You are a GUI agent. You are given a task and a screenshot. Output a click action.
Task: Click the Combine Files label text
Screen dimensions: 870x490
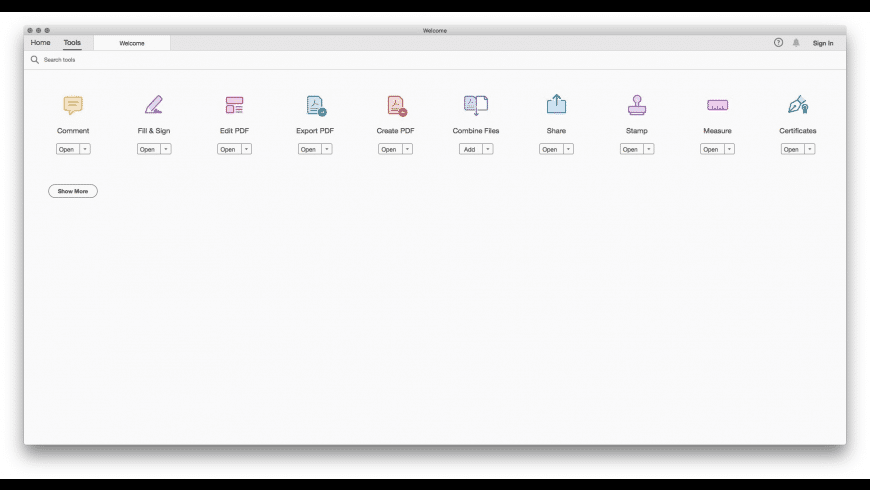476,130
